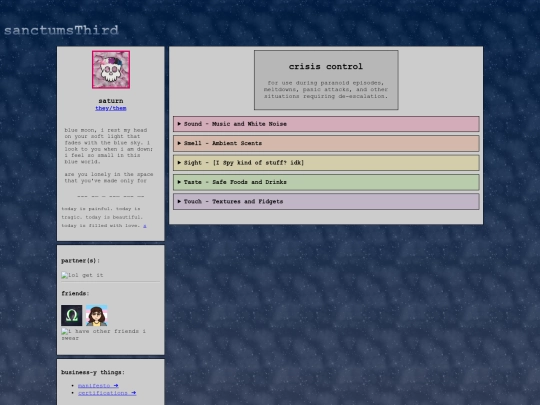This screenshot has width=540, height=405.
Task: Expand the Taste - Safe Foods and Drinks section
Action: coord(326,182)
